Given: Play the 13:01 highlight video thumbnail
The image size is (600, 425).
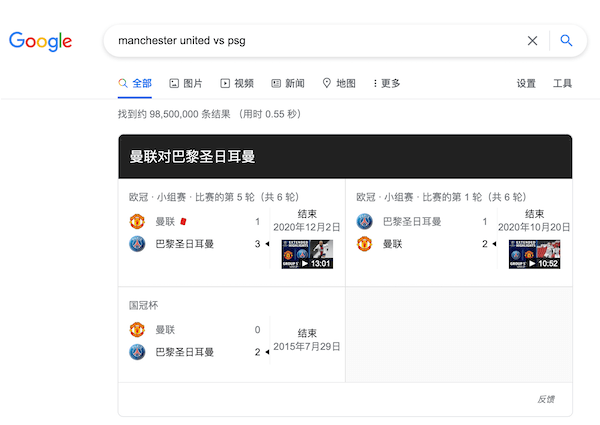Looking at the screenshot, I should (307, 254).
